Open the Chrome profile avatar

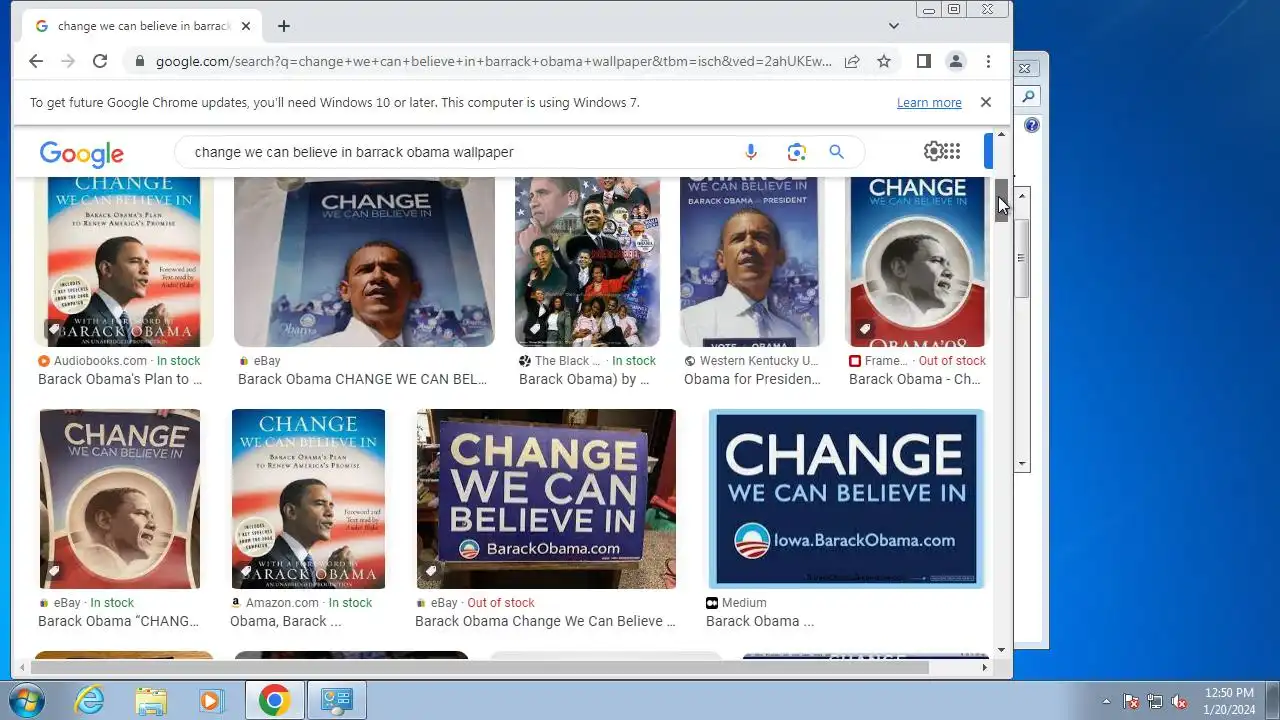click(956, 61)
